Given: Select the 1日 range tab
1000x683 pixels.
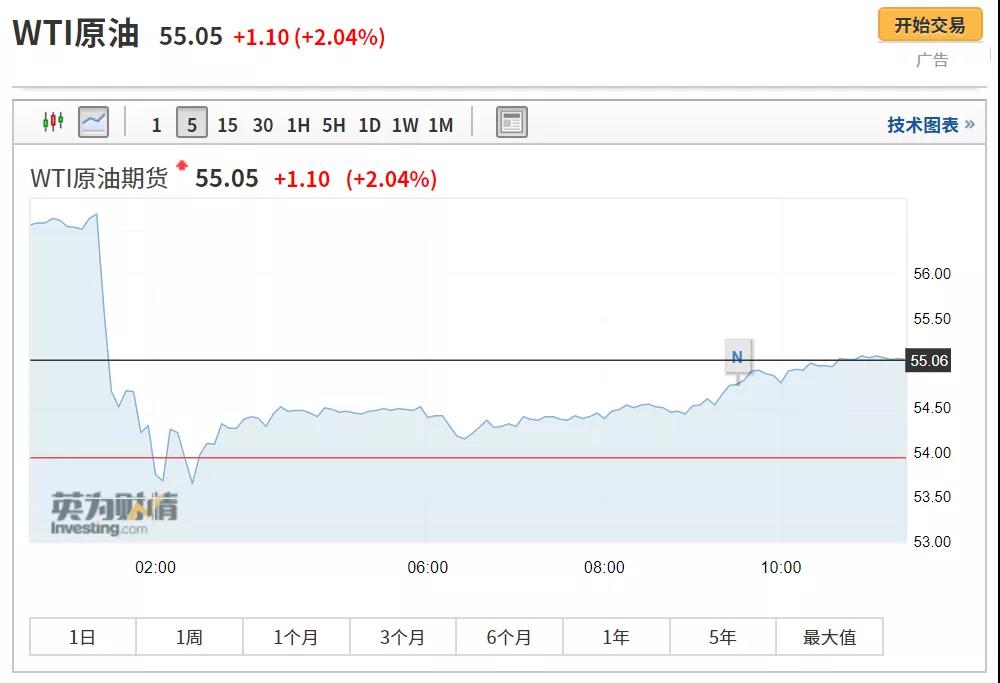Looking at the screenshot, I should pos(82,637).
